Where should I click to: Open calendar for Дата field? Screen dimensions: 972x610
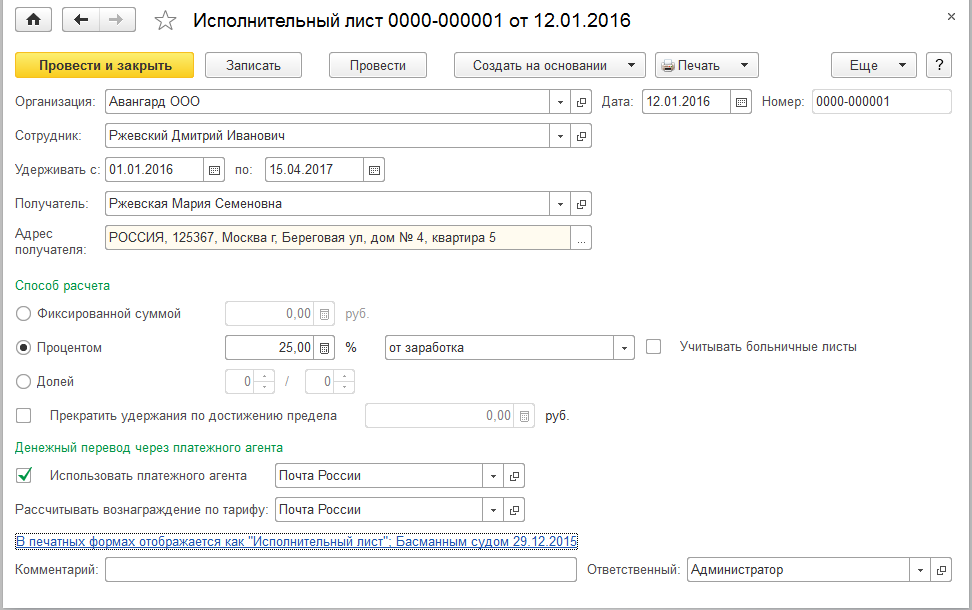[741, 102]
